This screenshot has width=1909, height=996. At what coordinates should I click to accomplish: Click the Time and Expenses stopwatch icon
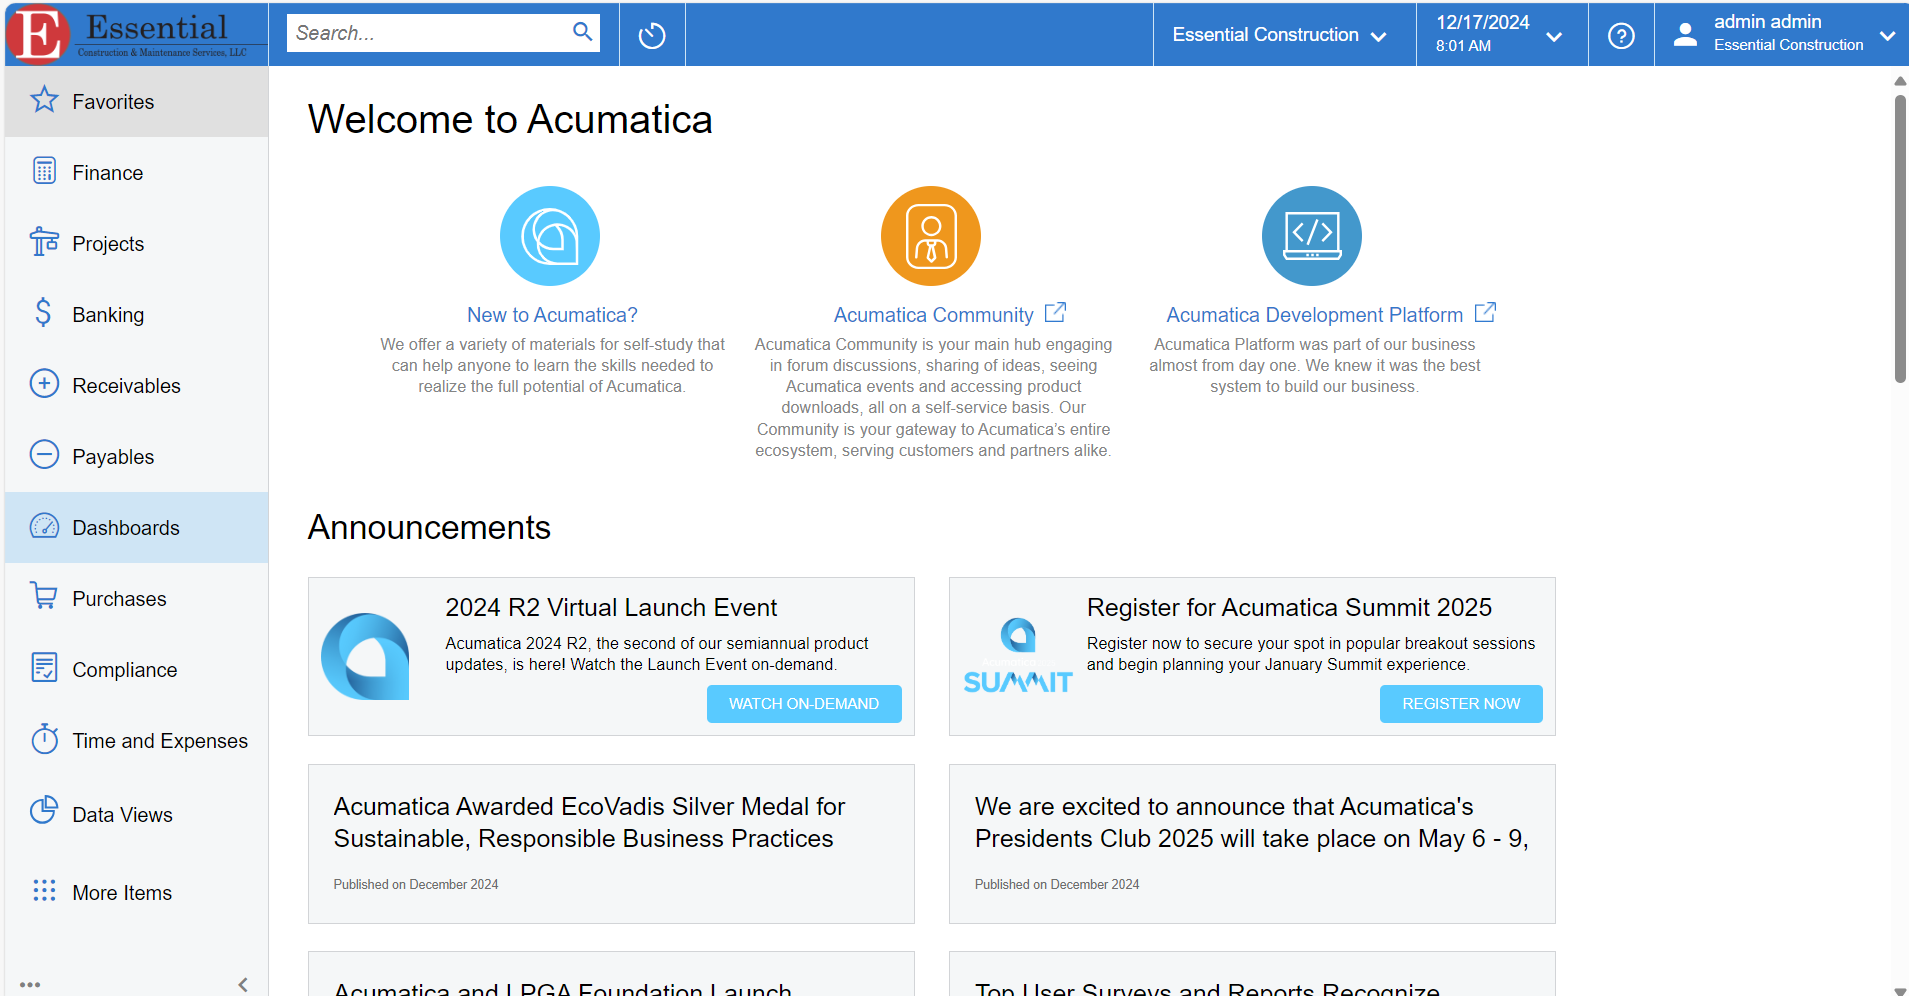coord(44,739)
